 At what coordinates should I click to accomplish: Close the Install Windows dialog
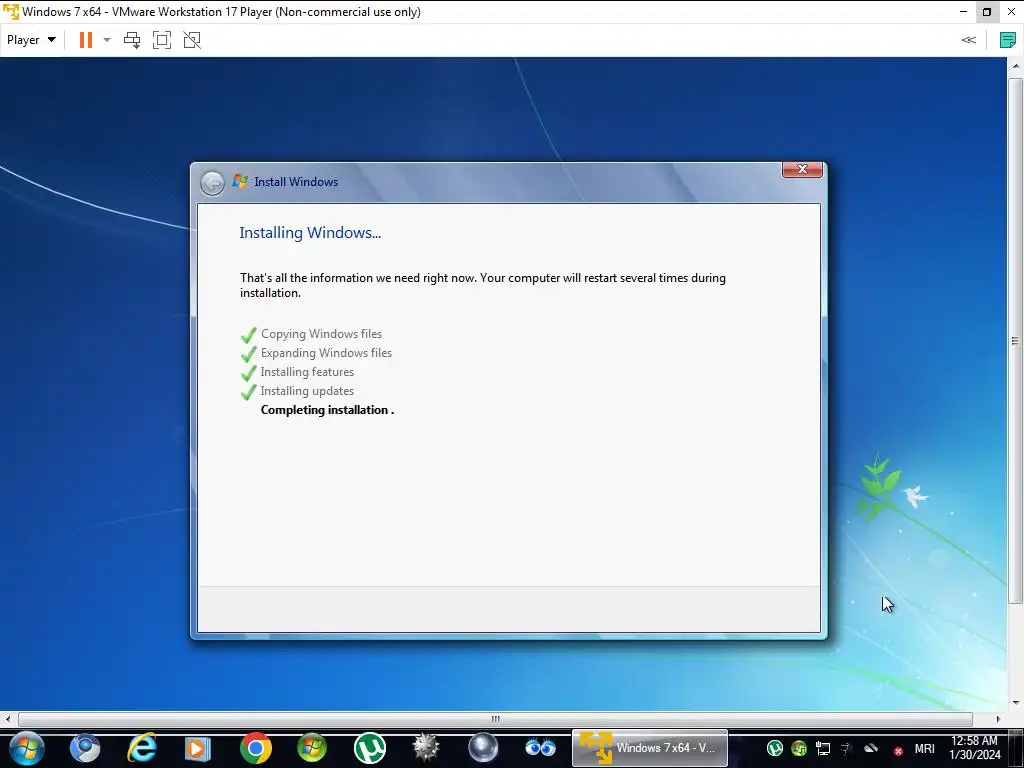click(802, 169)
